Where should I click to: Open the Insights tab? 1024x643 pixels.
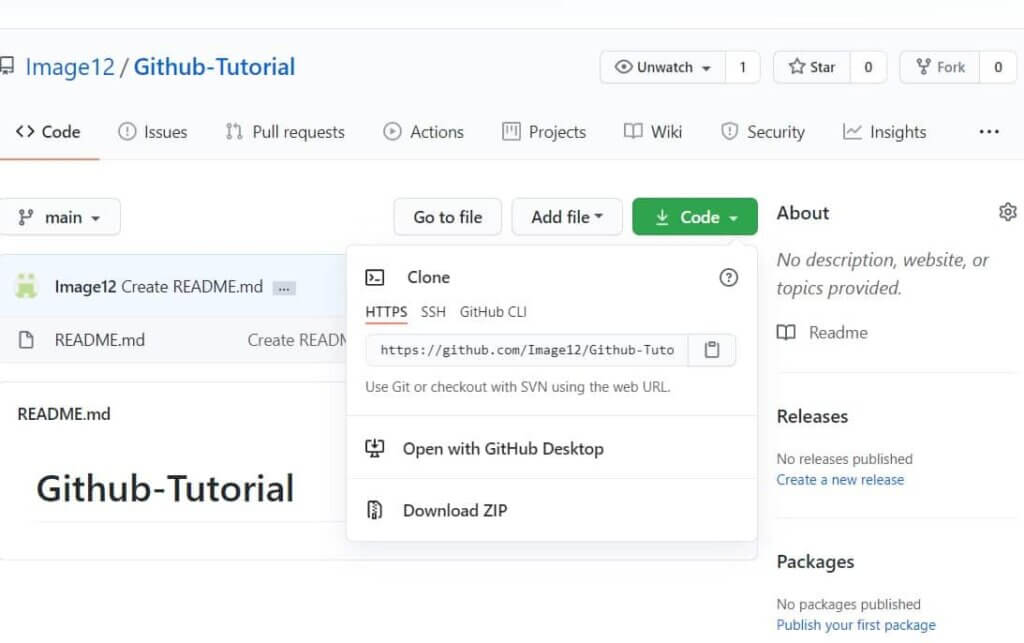[884, 132]
